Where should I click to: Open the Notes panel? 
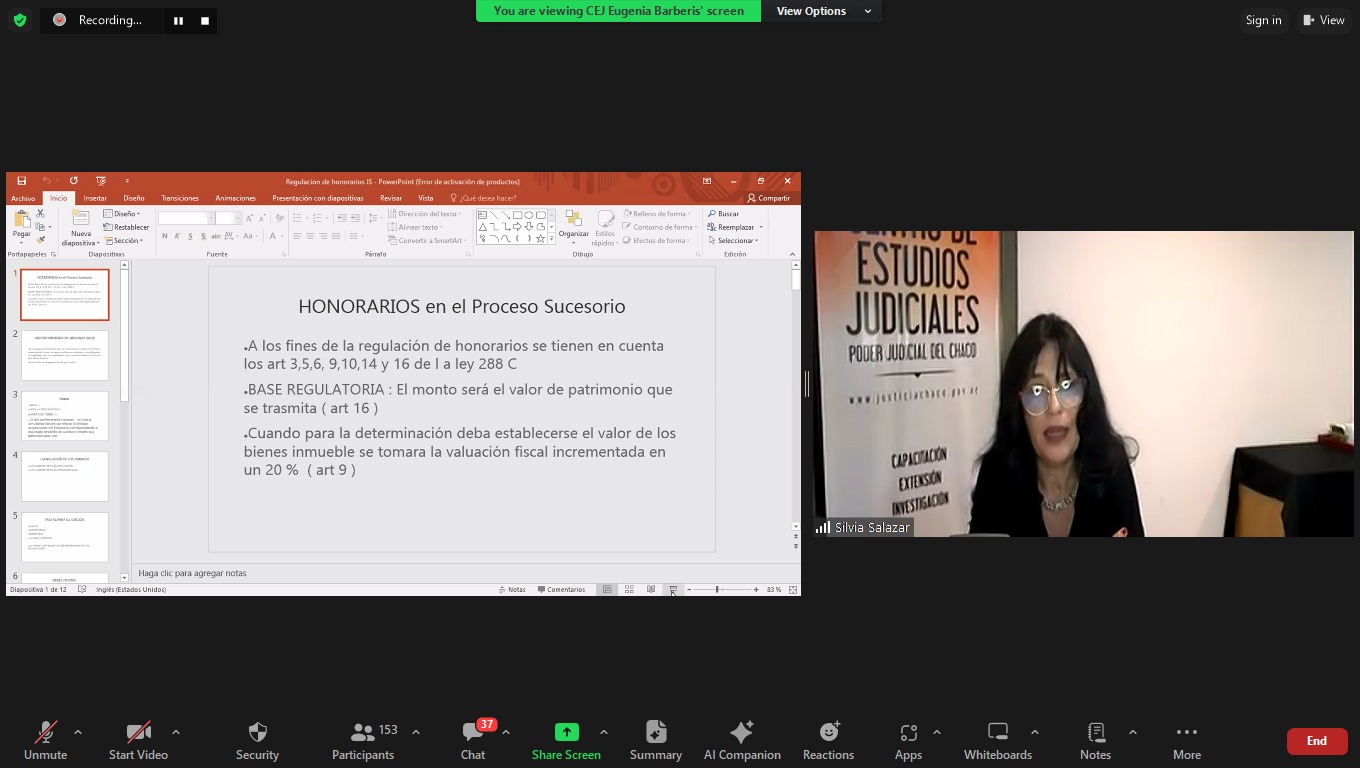(1095, 741)
